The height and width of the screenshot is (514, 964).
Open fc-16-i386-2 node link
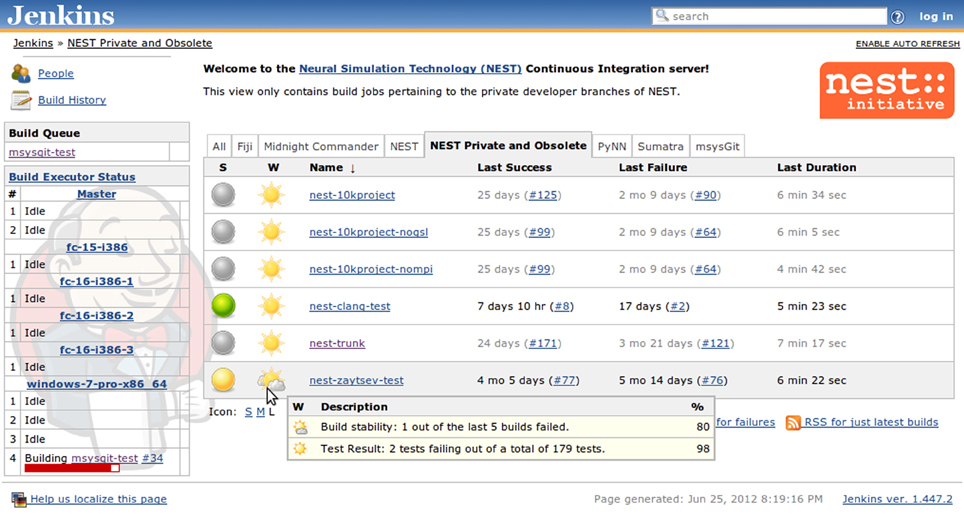(97, 315)
